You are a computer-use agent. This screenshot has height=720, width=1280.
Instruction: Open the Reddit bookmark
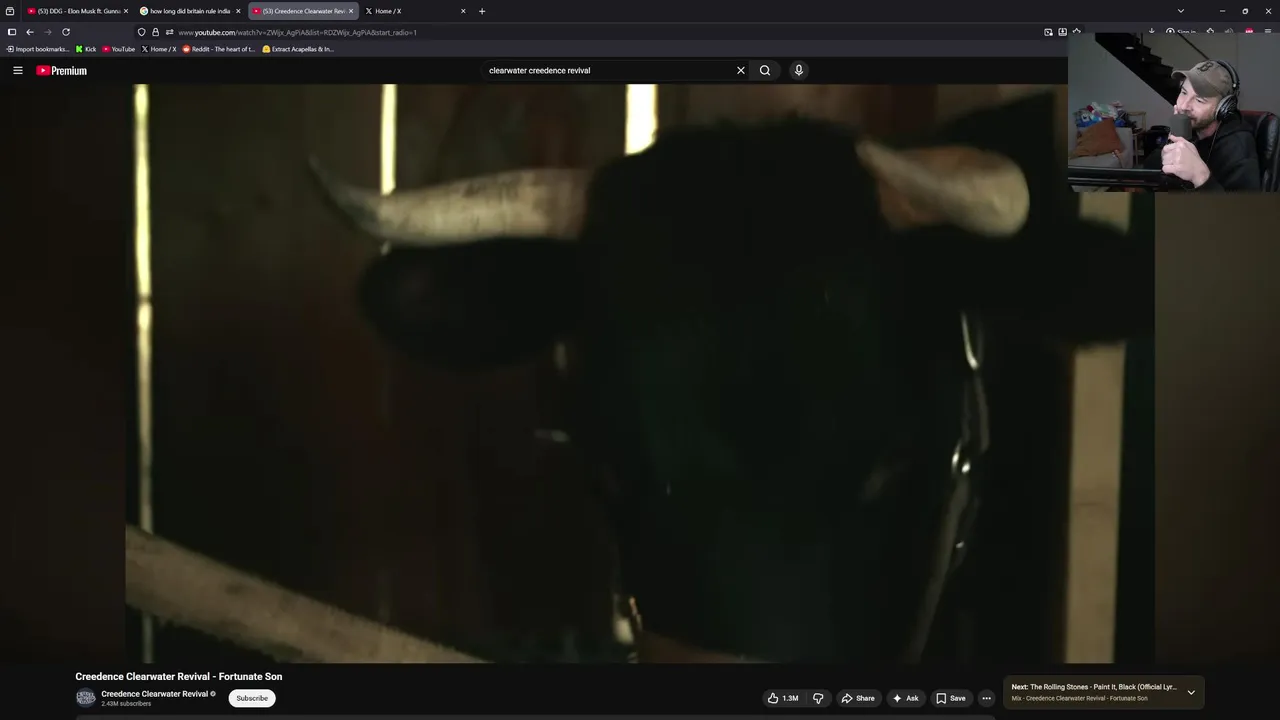(219, 49)
